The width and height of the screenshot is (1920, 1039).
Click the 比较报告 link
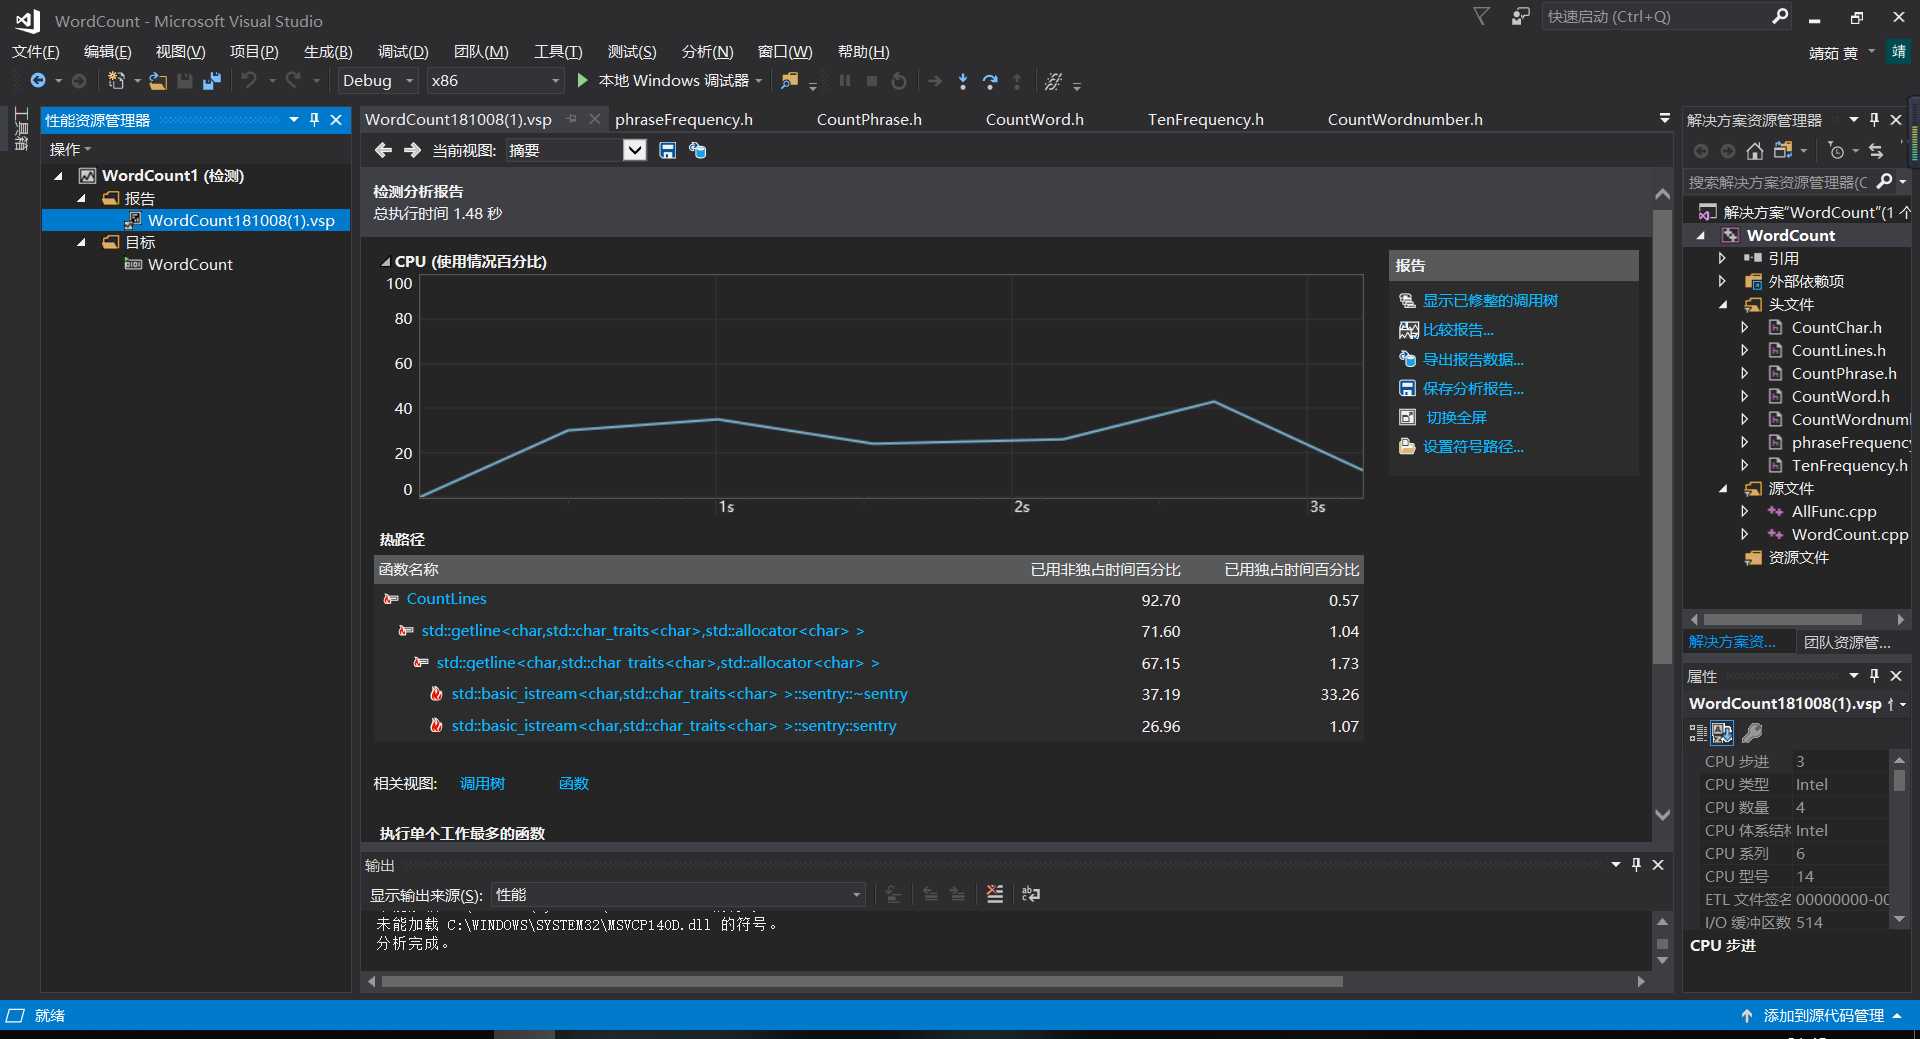pyautogui.click(x=1458, y=330)
